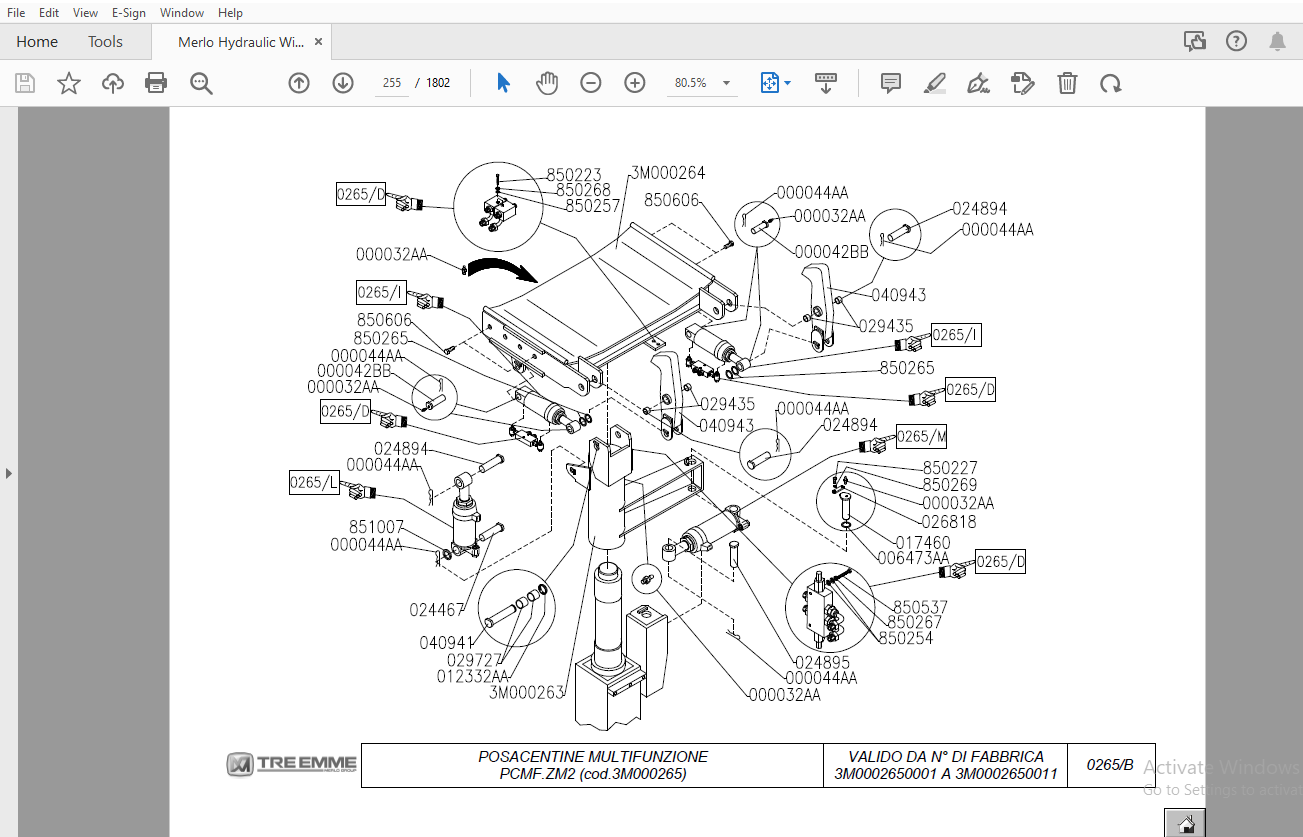Click the POSACENTINE MULTIFUNZIONE title text

pos(593,757)
